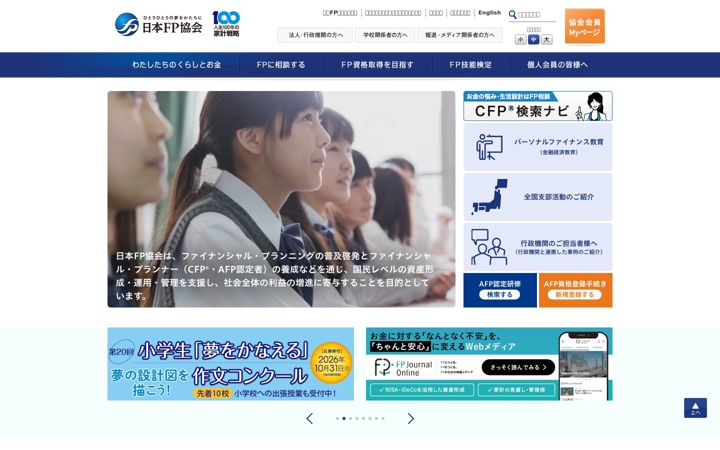Click the consultation people icon for 行政機関
Image resolution: width=720 pixels, height=450 pixels.
[x=489, y=247]
